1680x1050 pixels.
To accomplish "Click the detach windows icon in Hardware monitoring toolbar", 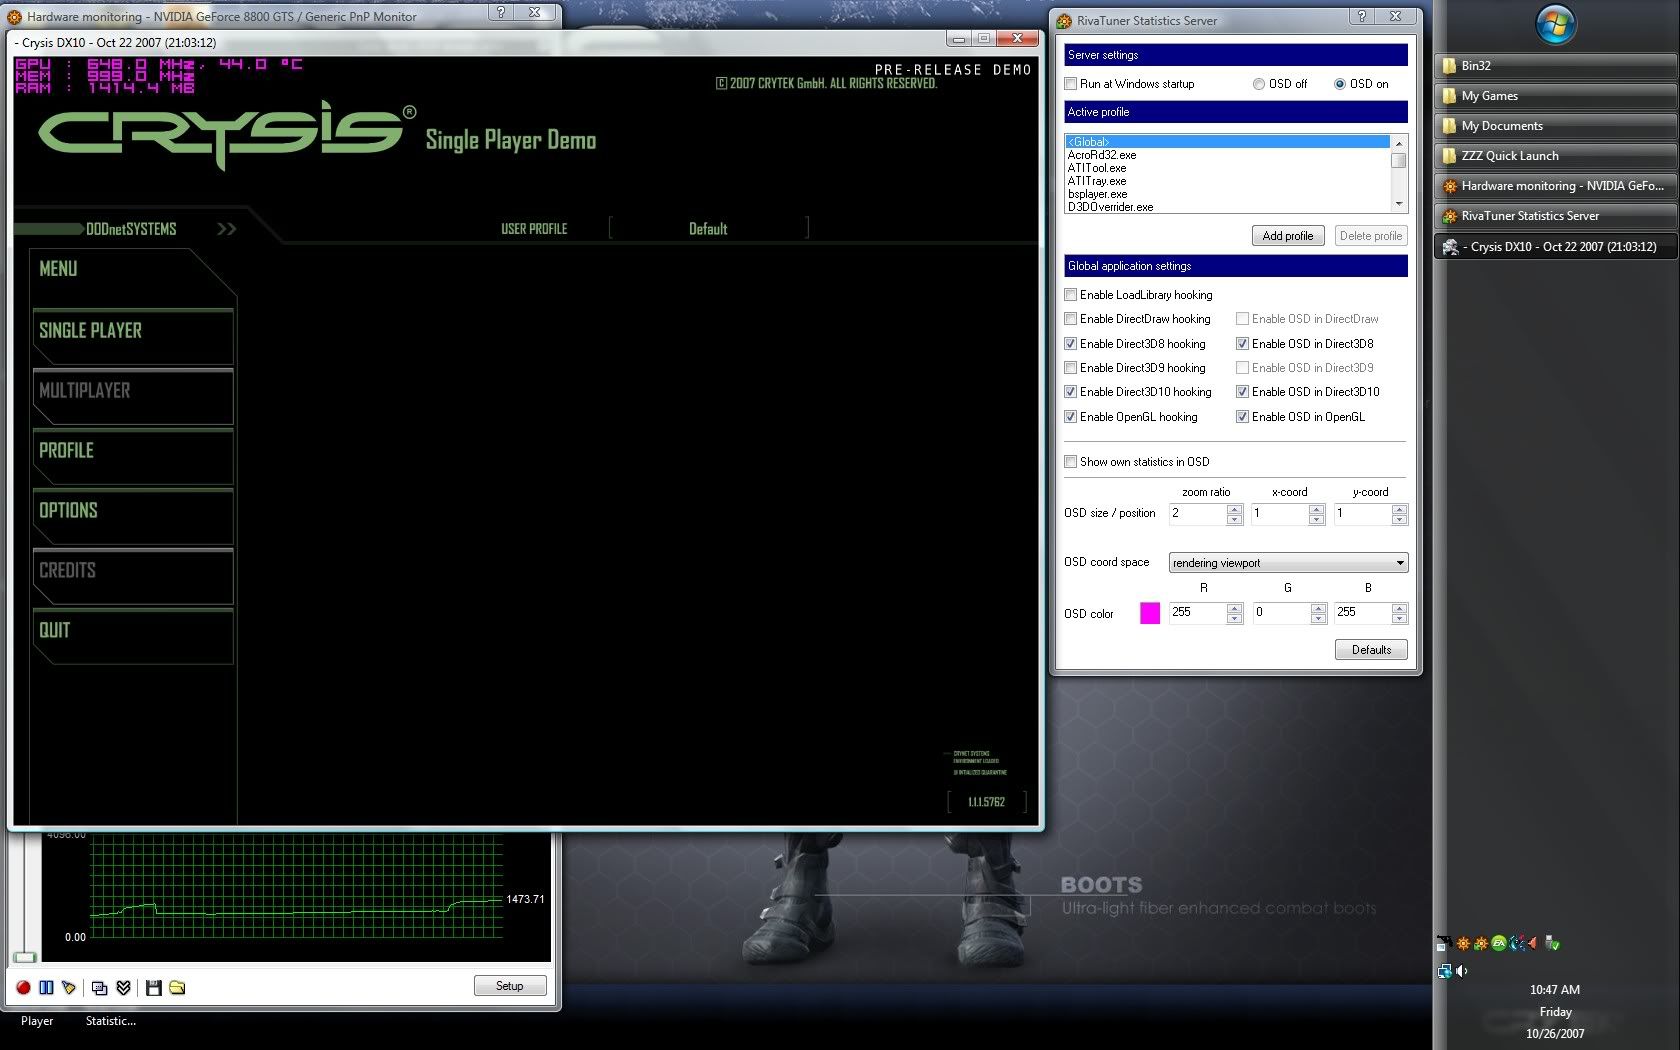I will click(x=100, y=987).
